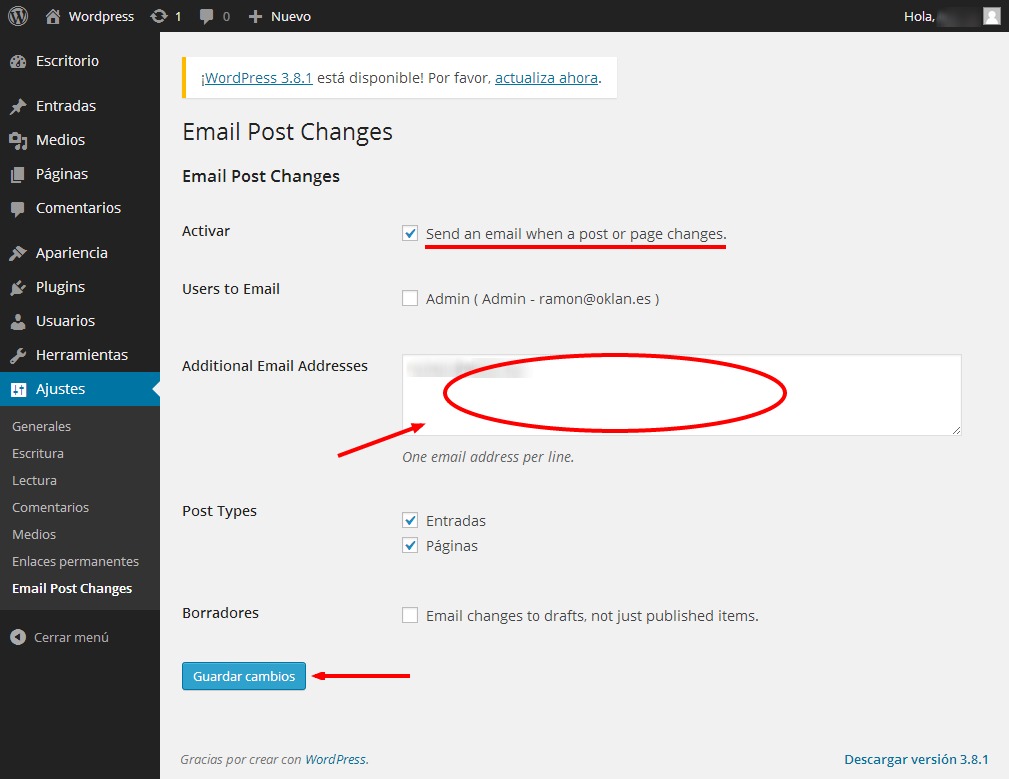Click the WordPress footer link
This screenshot has height=779, width=1009.
click(x=335, y=759)
